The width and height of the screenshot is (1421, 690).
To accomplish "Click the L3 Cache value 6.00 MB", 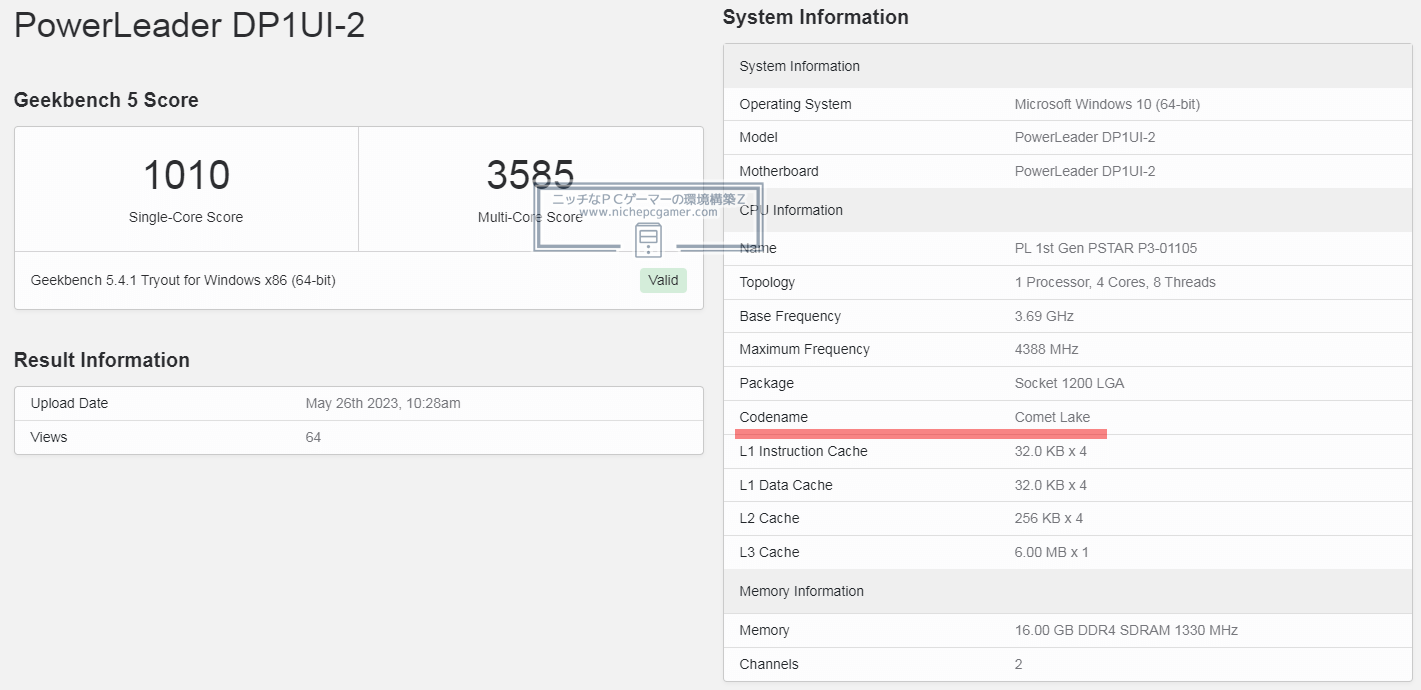I will [x=1051, y=552].
